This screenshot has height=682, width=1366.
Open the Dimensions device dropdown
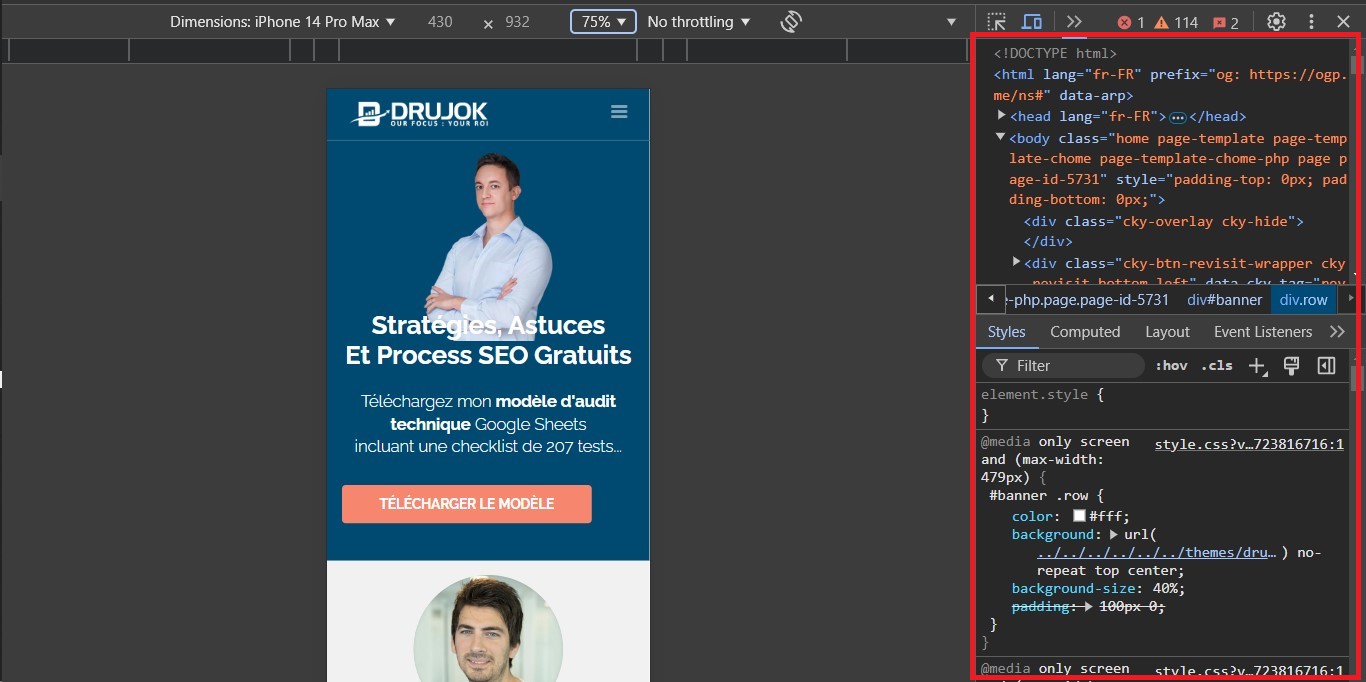point(283,22)
